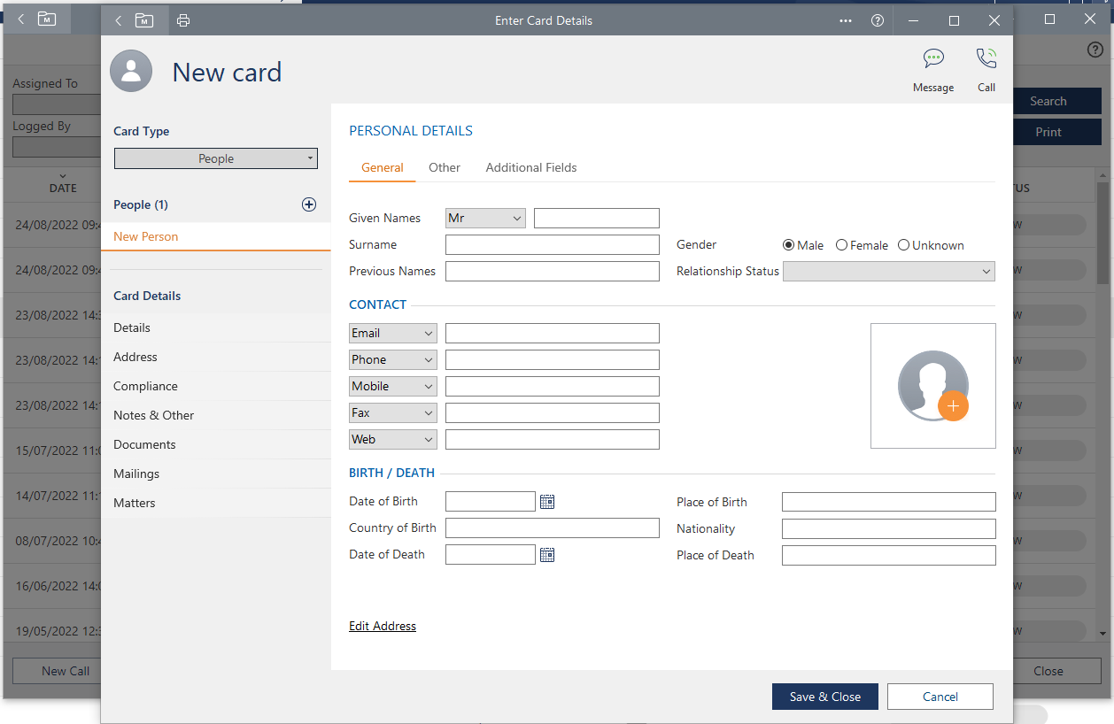Open the Relationship Status dropdown
The height and width of the screenshot is (724, 1114).
coord(888,271)
